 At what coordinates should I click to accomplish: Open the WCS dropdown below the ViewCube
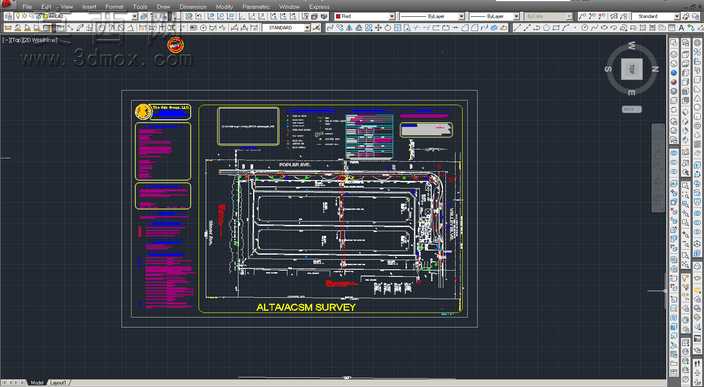[x=632, y=109]
